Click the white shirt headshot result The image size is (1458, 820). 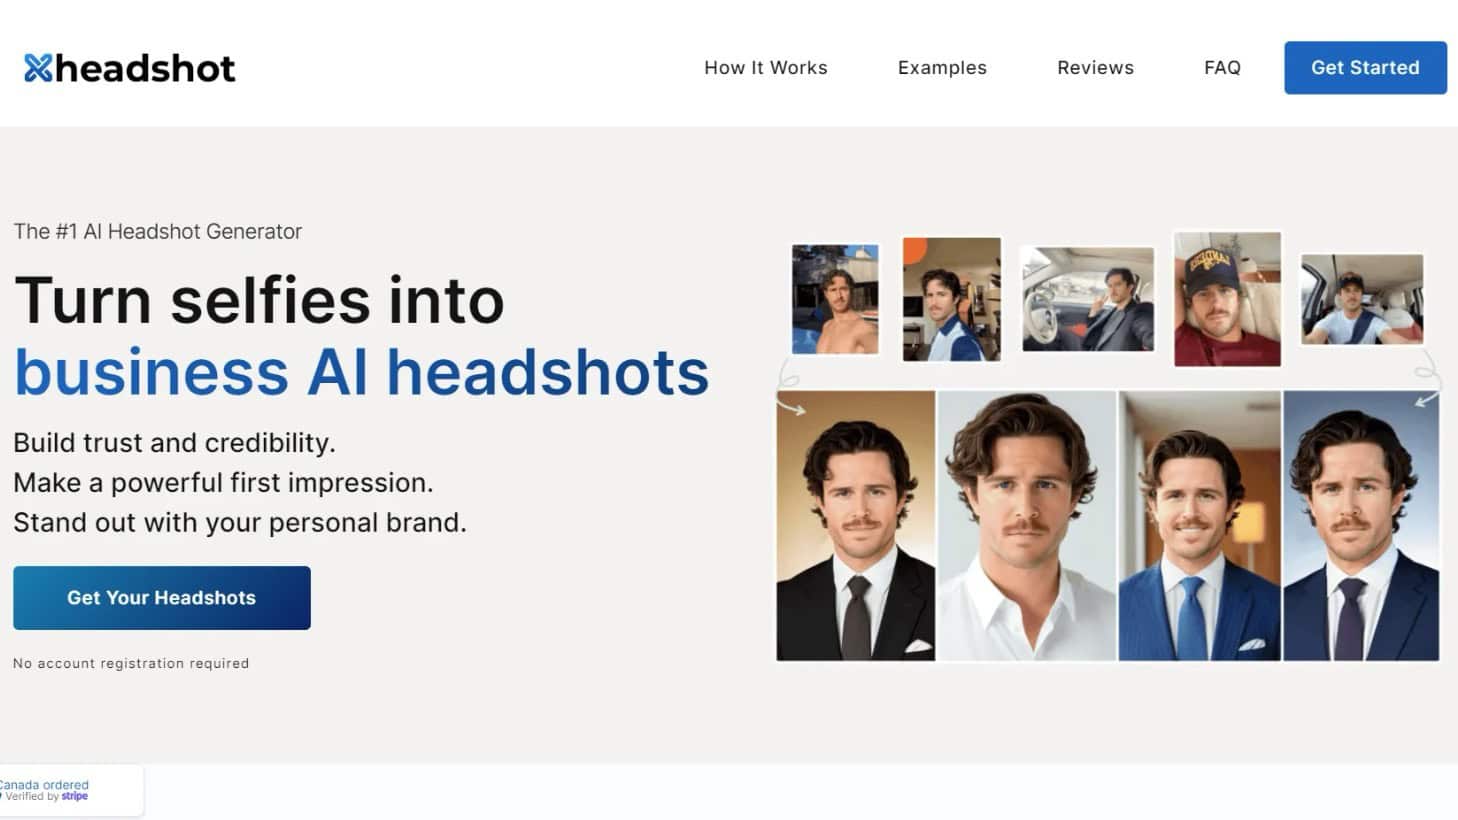click(x=1026, y=525)
